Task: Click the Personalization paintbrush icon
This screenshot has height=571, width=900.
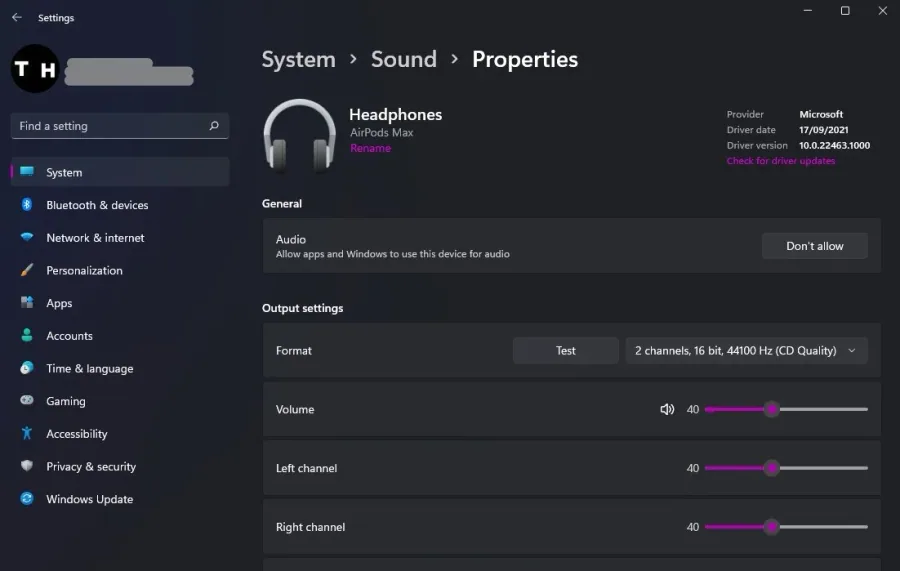Action: [x=27, y=270]
